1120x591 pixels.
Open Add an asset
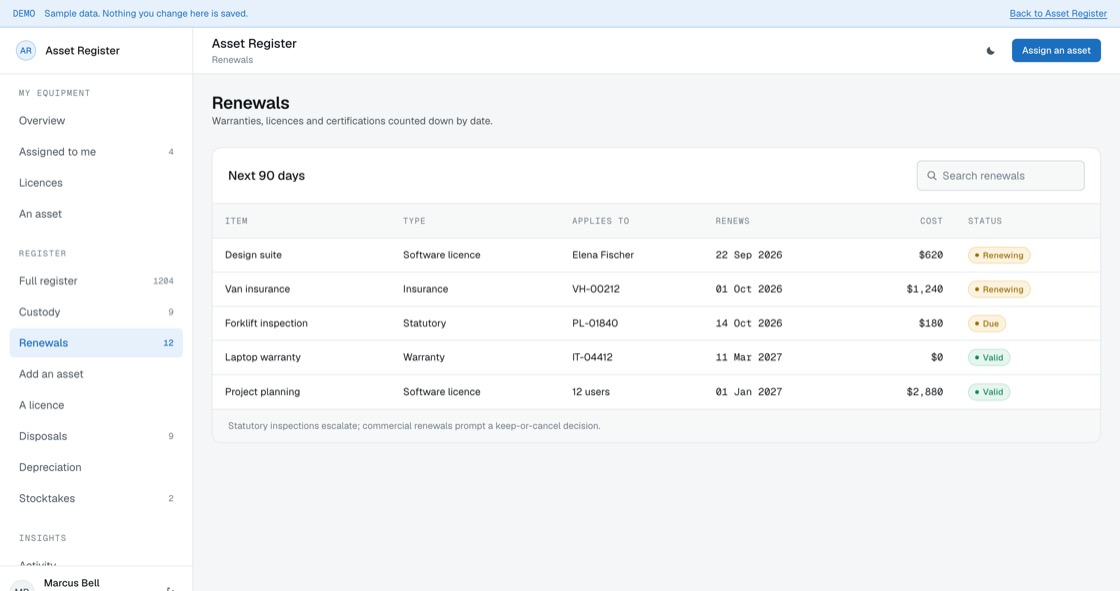click(x=96, y=374)
